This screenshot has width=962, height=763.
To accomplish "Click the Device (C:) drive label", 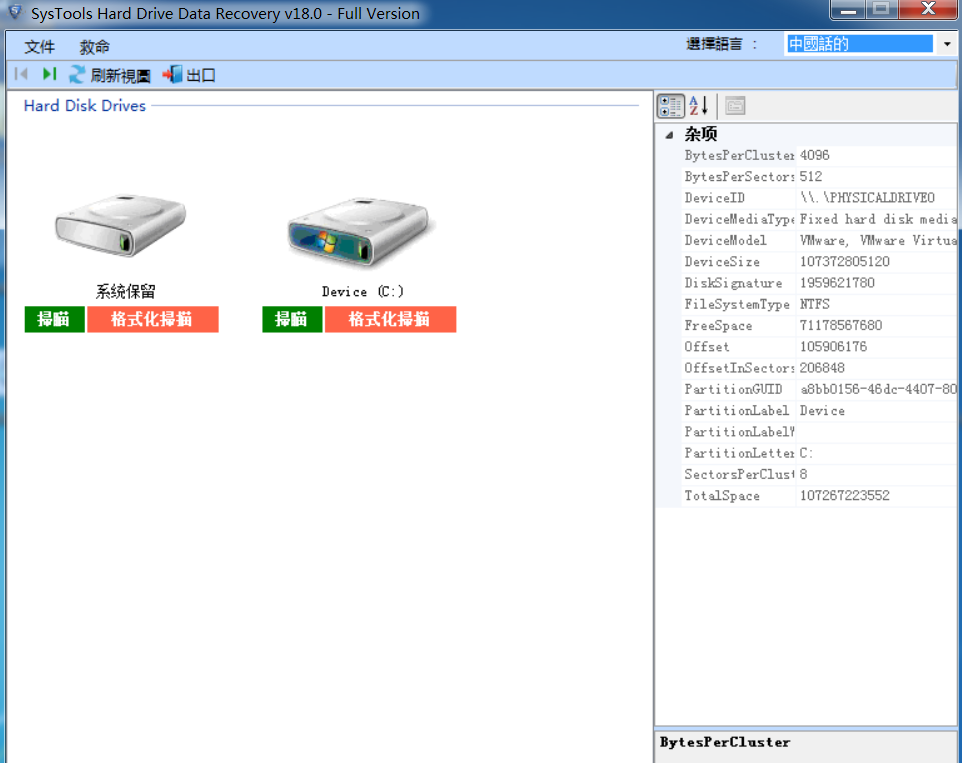I will pos(363,292).
